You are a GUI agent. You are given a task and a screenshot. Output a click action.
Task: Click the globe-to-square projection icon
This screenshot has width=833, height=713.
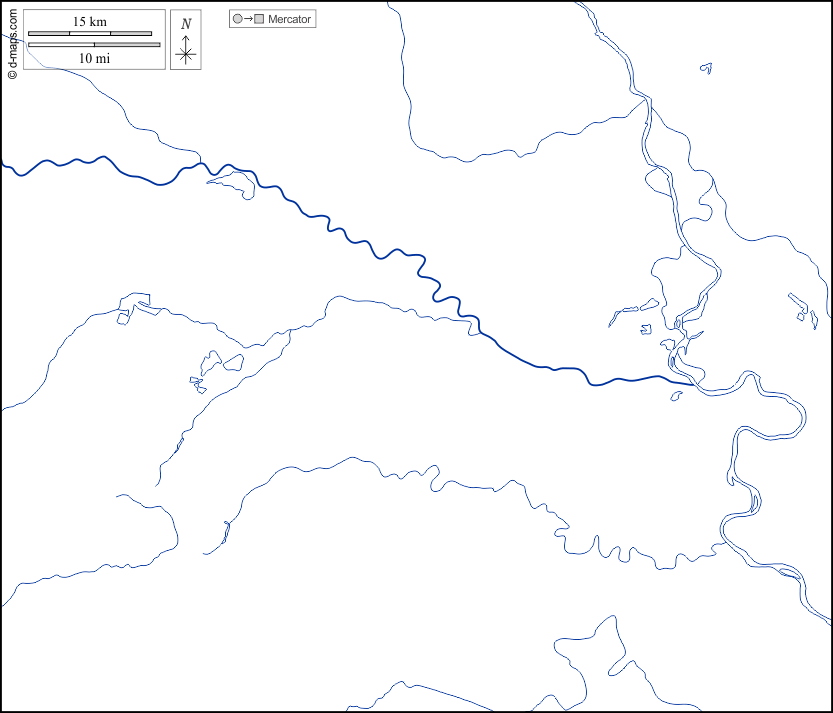pyautogui.click(x=248, y=19)
